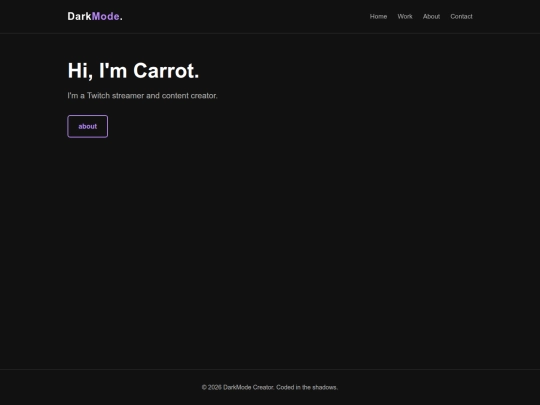Select the About link in the top nav
This screenshot has width=540, height=405.
(431, 17)
